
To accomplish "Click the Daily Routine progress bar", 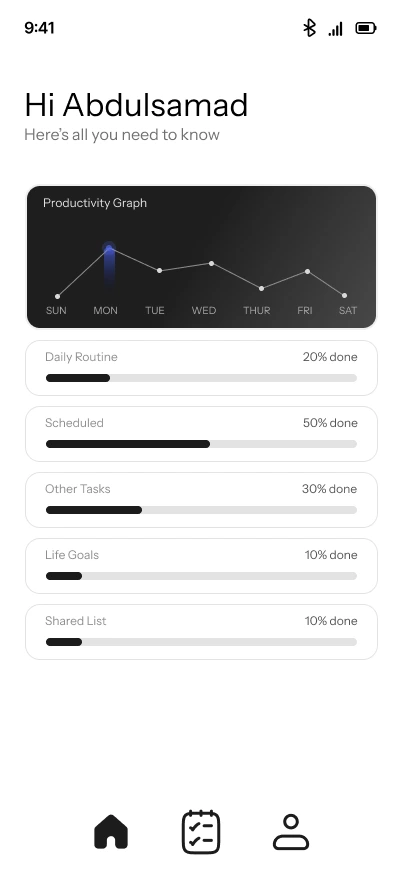I will tap(201, 378).
